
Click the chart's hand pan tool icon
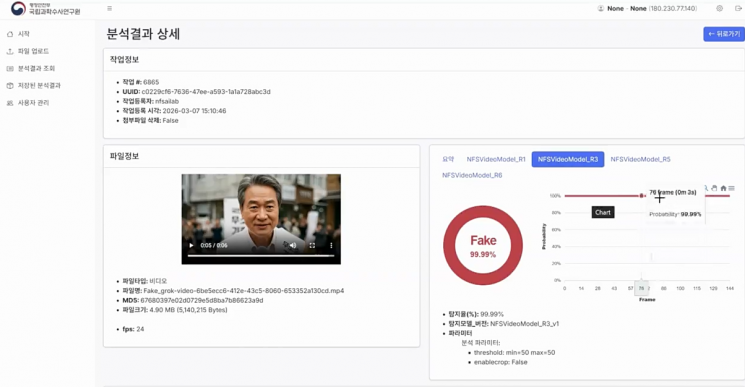coord(714,188)
